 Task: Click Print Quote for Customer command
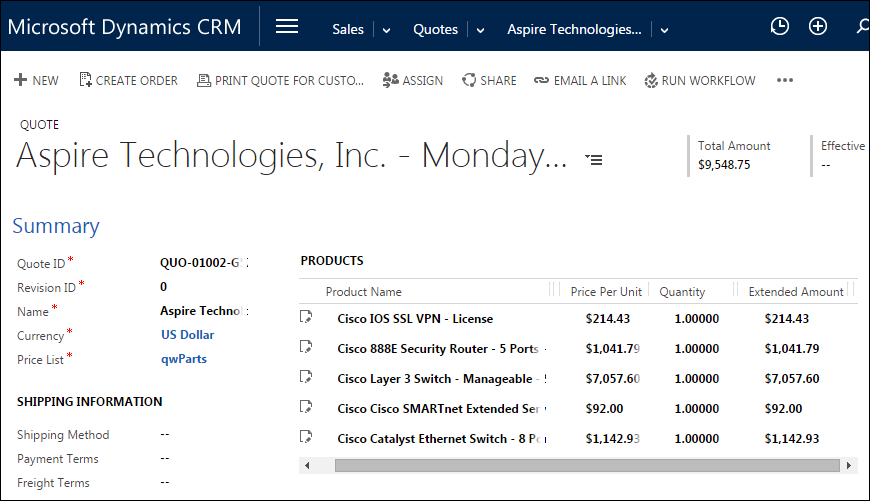[x=280, y=80]
